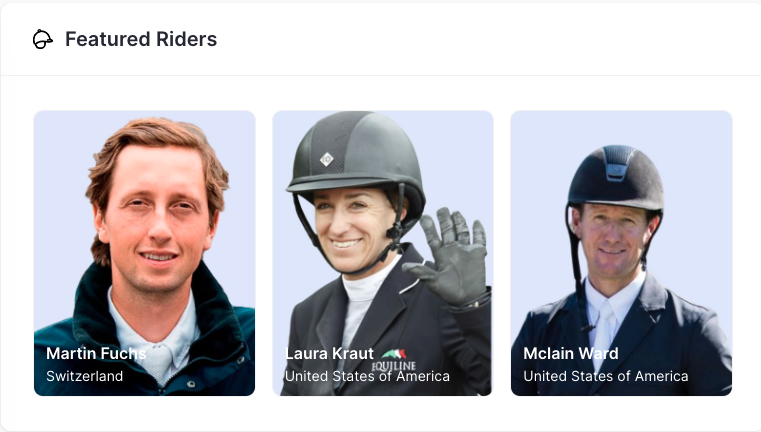Image resolution: width=761 pixels, height=432 pixels.
Task: Select United States of America under Mclain Ward
Action: [x=606, y=377]
